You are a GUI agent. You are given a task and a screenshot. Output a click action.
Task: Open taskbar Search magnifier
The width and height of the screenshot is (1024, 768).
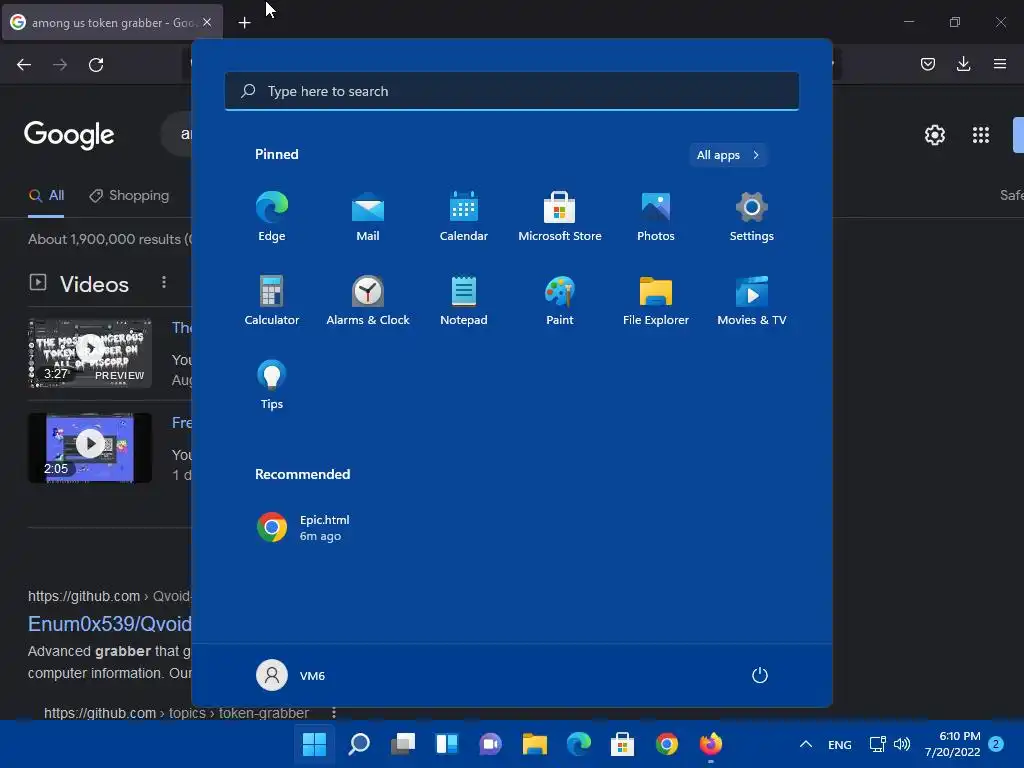(x=359, y=744)
